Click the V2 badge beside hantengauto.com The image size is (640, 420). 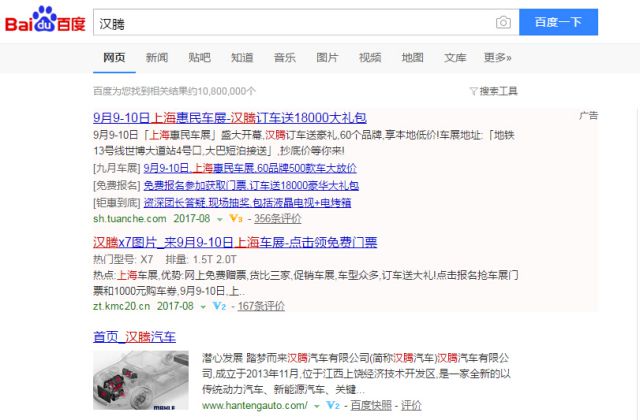(333, 405)
